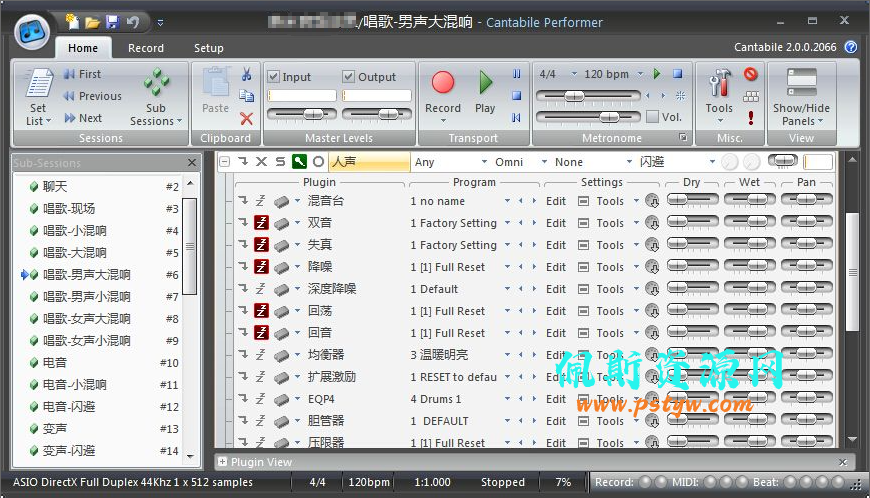870x498 pixels.
Task: Cut the selection using the scissors icon
Action: click(246, 74)
